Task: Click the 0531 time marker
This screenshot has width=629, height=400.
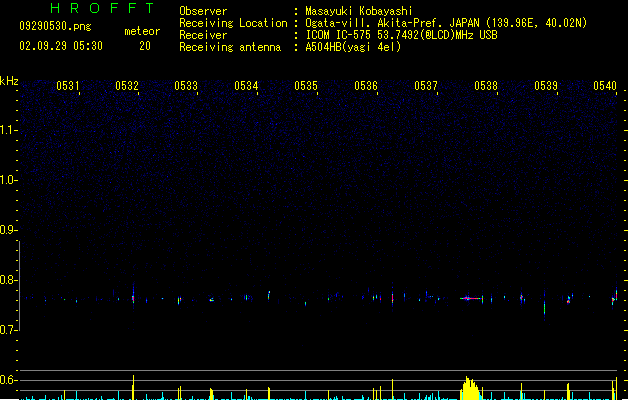Action: coord(67,86)
